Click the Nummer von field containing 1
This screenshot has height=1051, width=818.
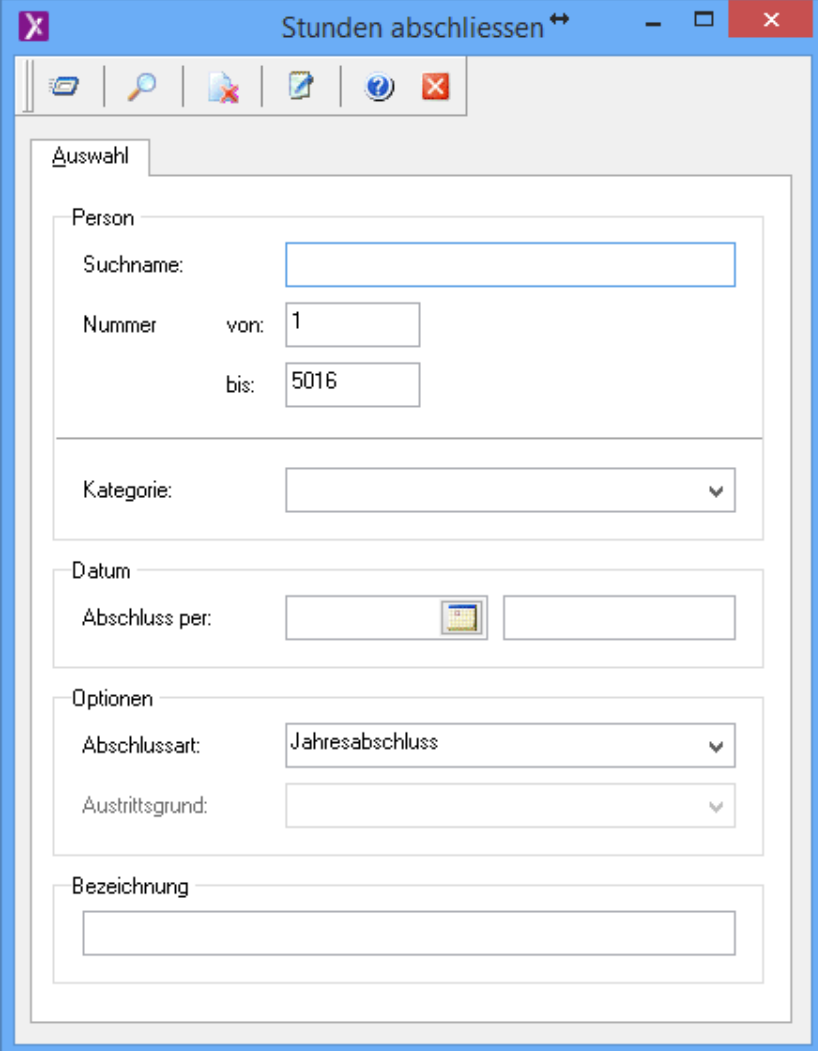click(352, 325)
